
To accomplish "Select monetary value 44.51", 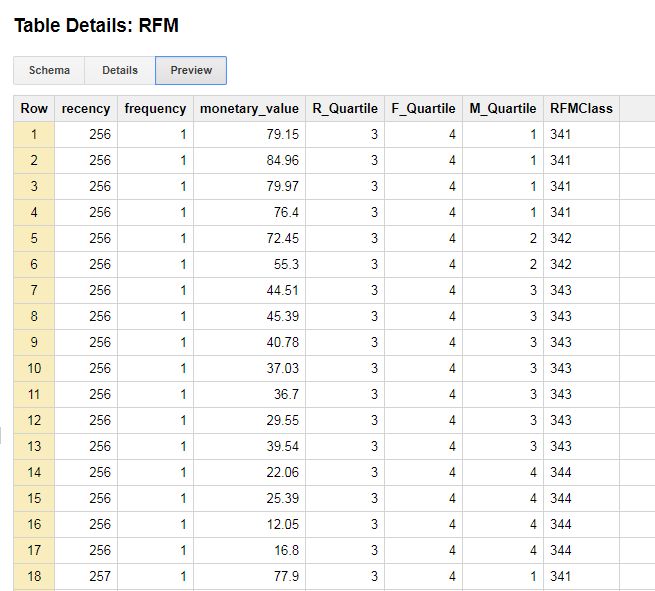I will pos(282,290).
